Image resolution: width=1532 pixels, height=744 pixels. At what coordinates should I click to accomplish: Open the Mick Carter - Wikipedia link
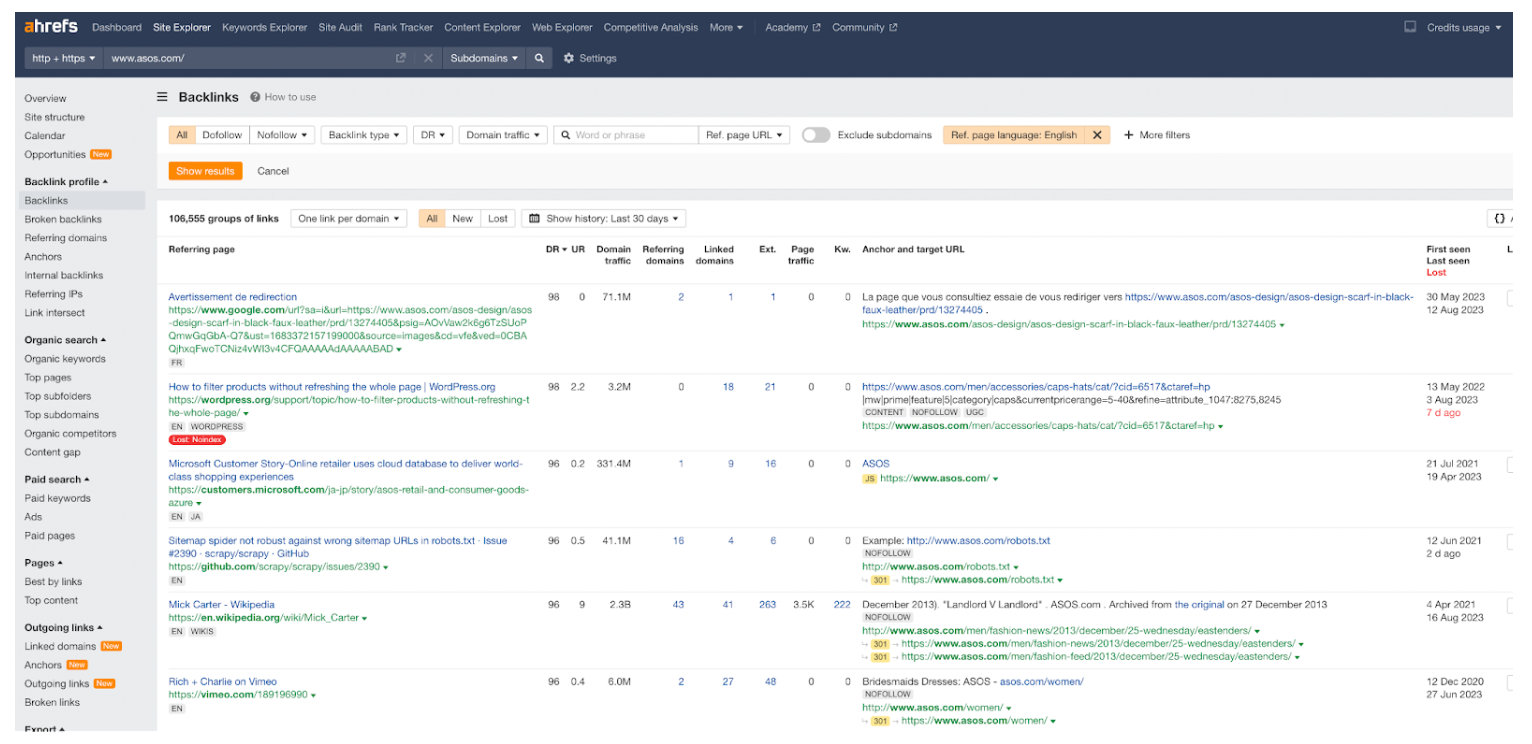(x=221, y=604)
